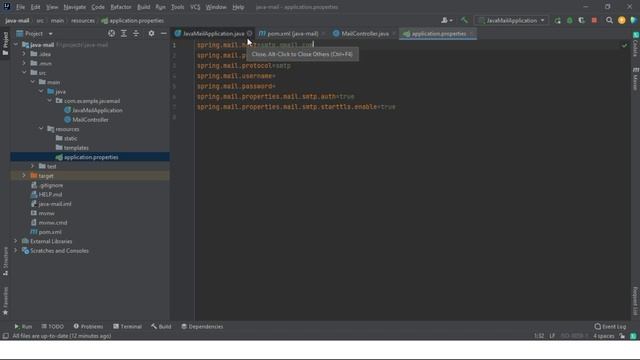The height and width of the screenshot is (360, 640).
Task: Open the File menu
Action: pos(20,7)
